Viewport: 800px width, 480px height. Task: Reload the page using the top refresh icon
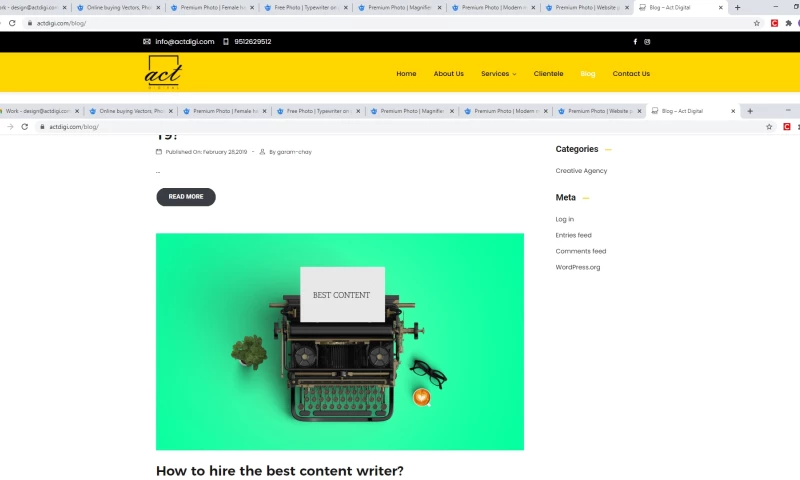(x=12, y=23)
